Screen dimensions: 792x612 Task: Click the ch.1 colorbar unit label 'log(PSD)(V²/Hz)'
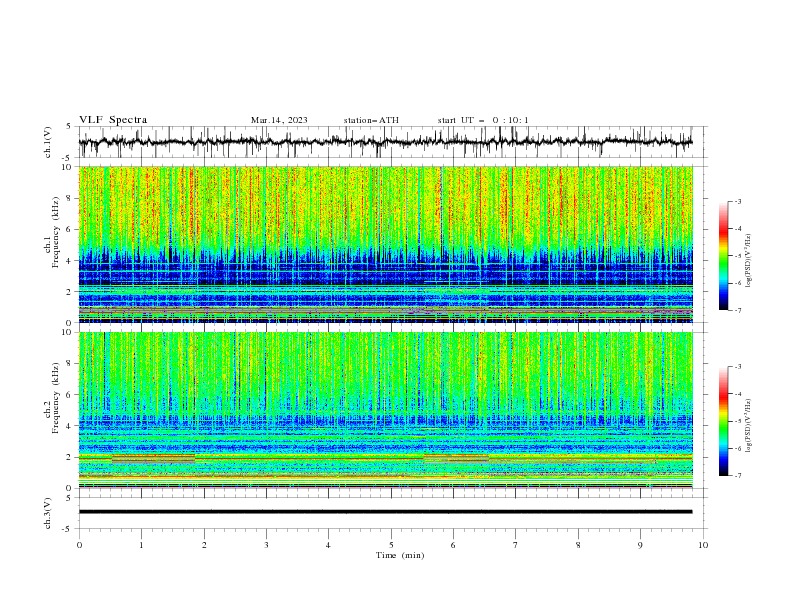pyautogui.click(x=749, y=261)
